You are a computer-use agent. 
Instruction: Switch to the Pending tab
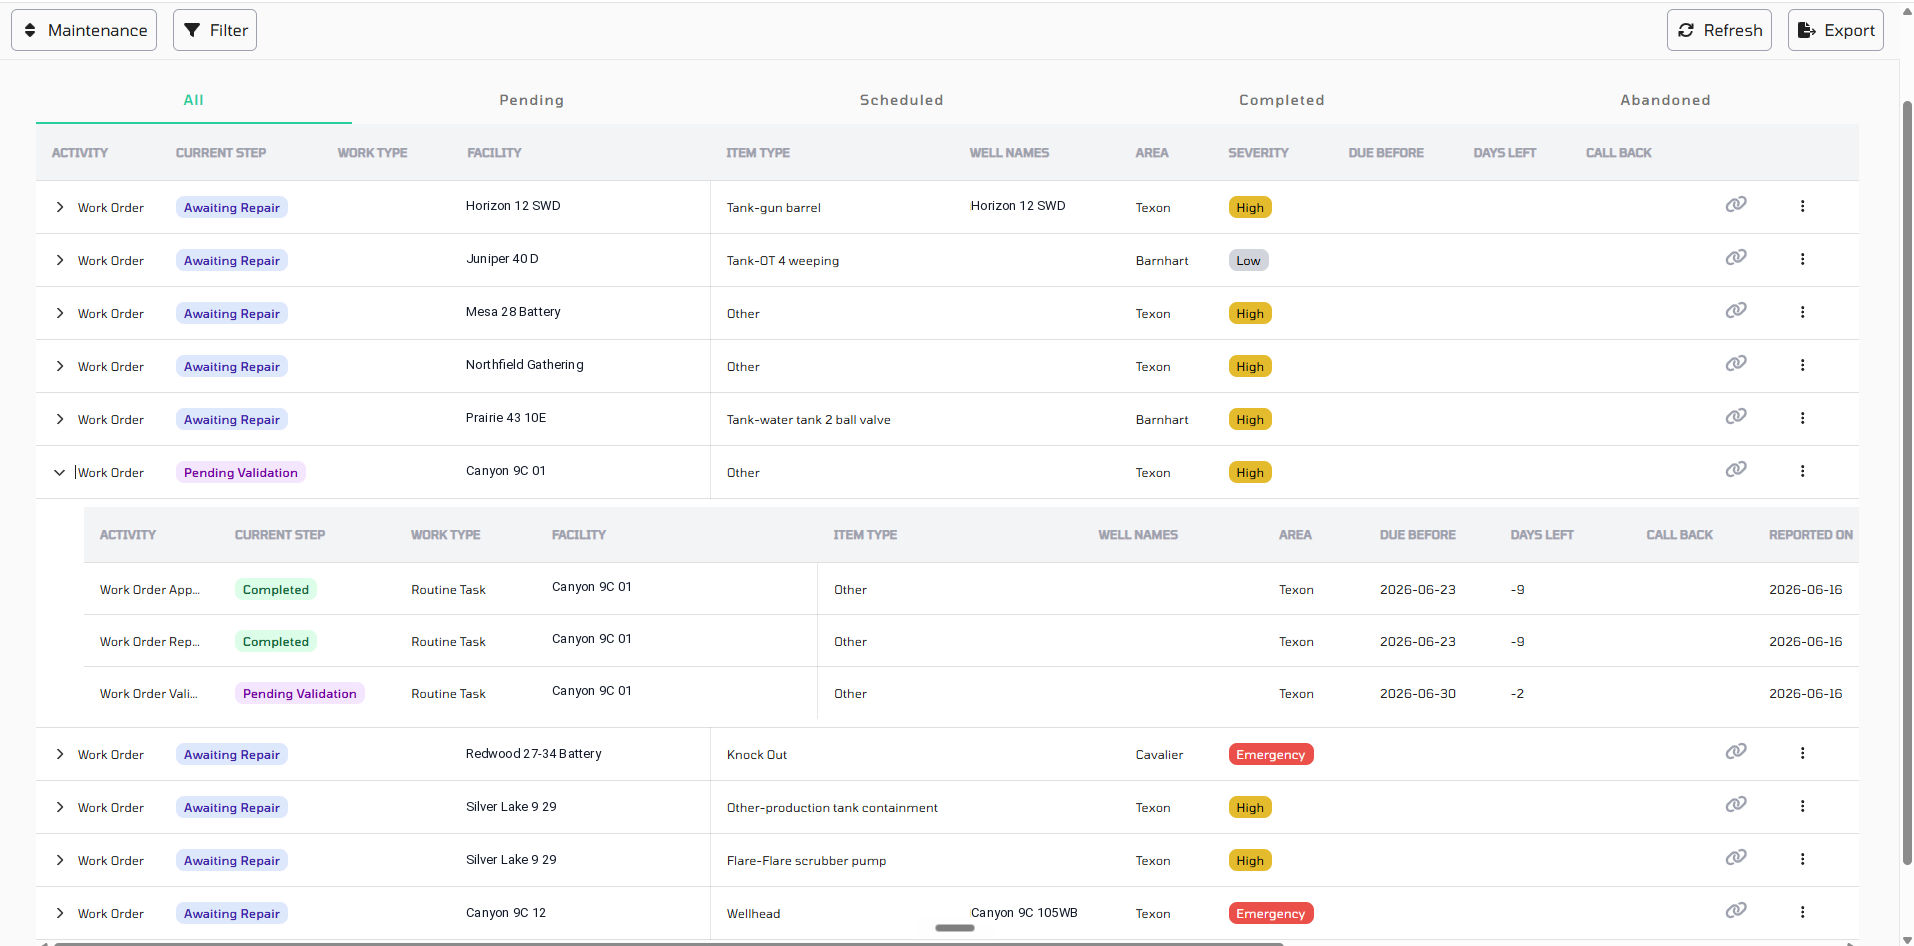pyautogui.click(x=532, y=100)
